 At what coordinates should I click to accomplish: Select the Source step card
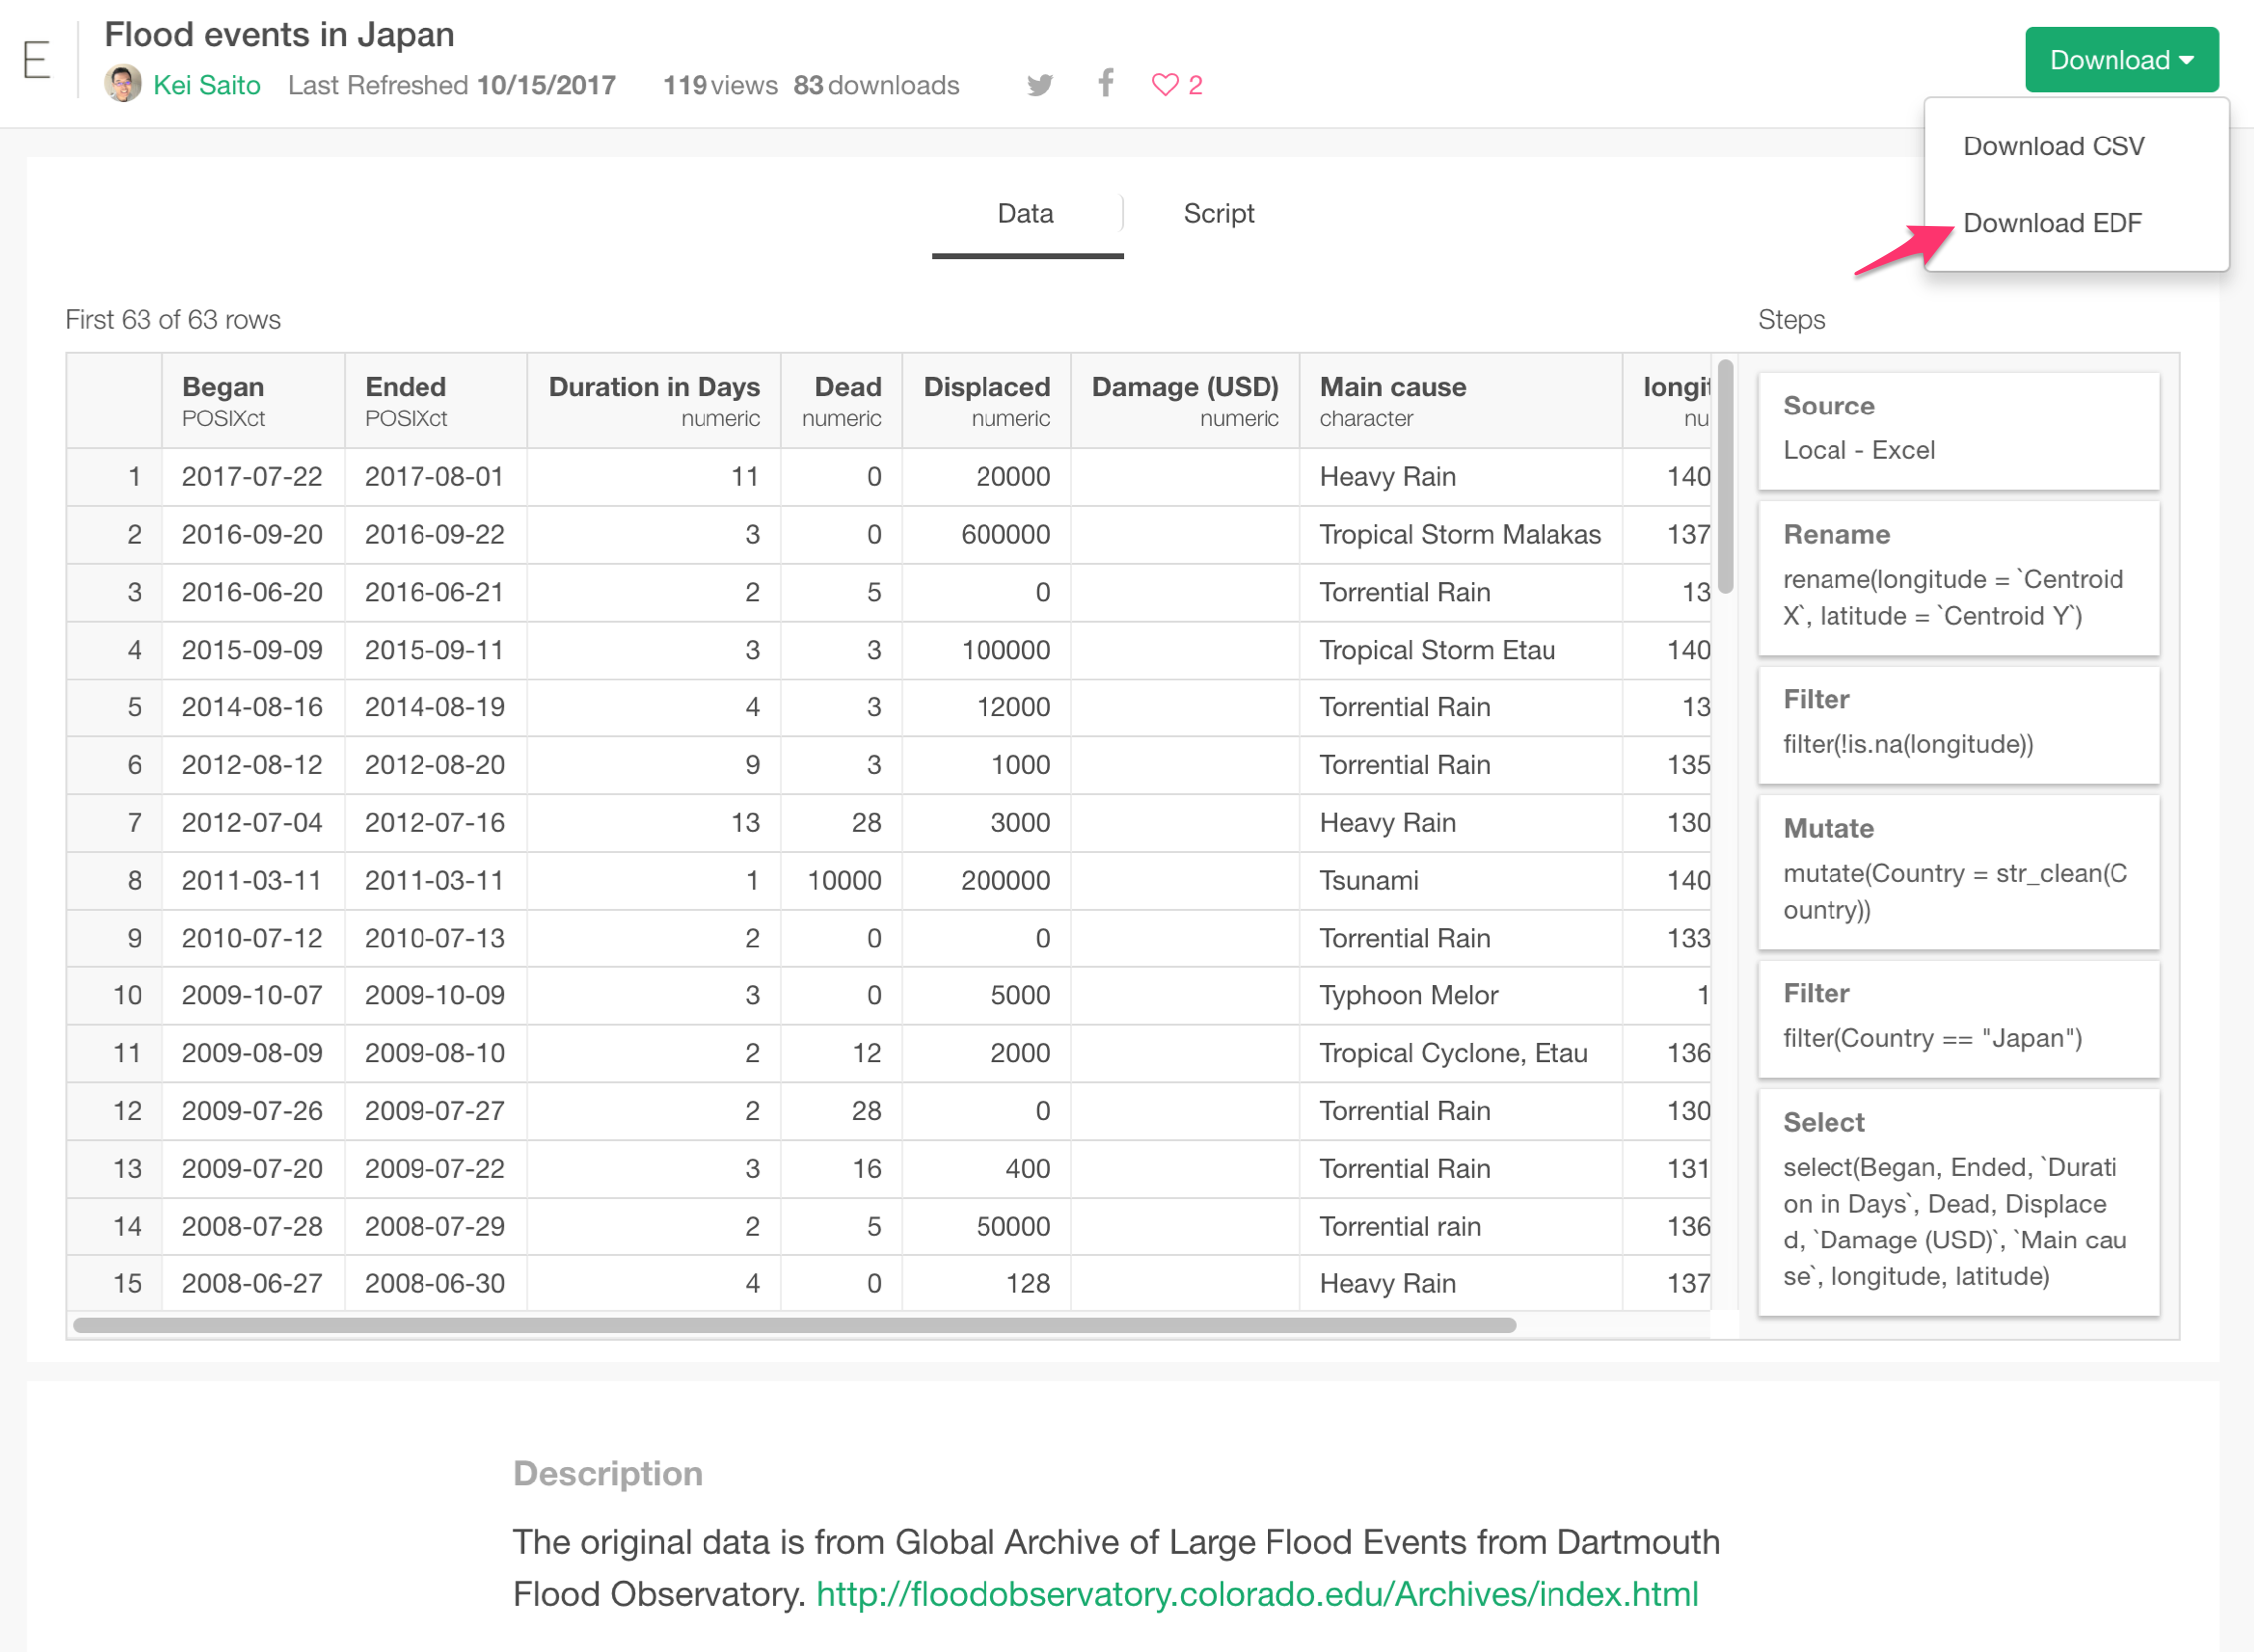[x=1958, y=428]
